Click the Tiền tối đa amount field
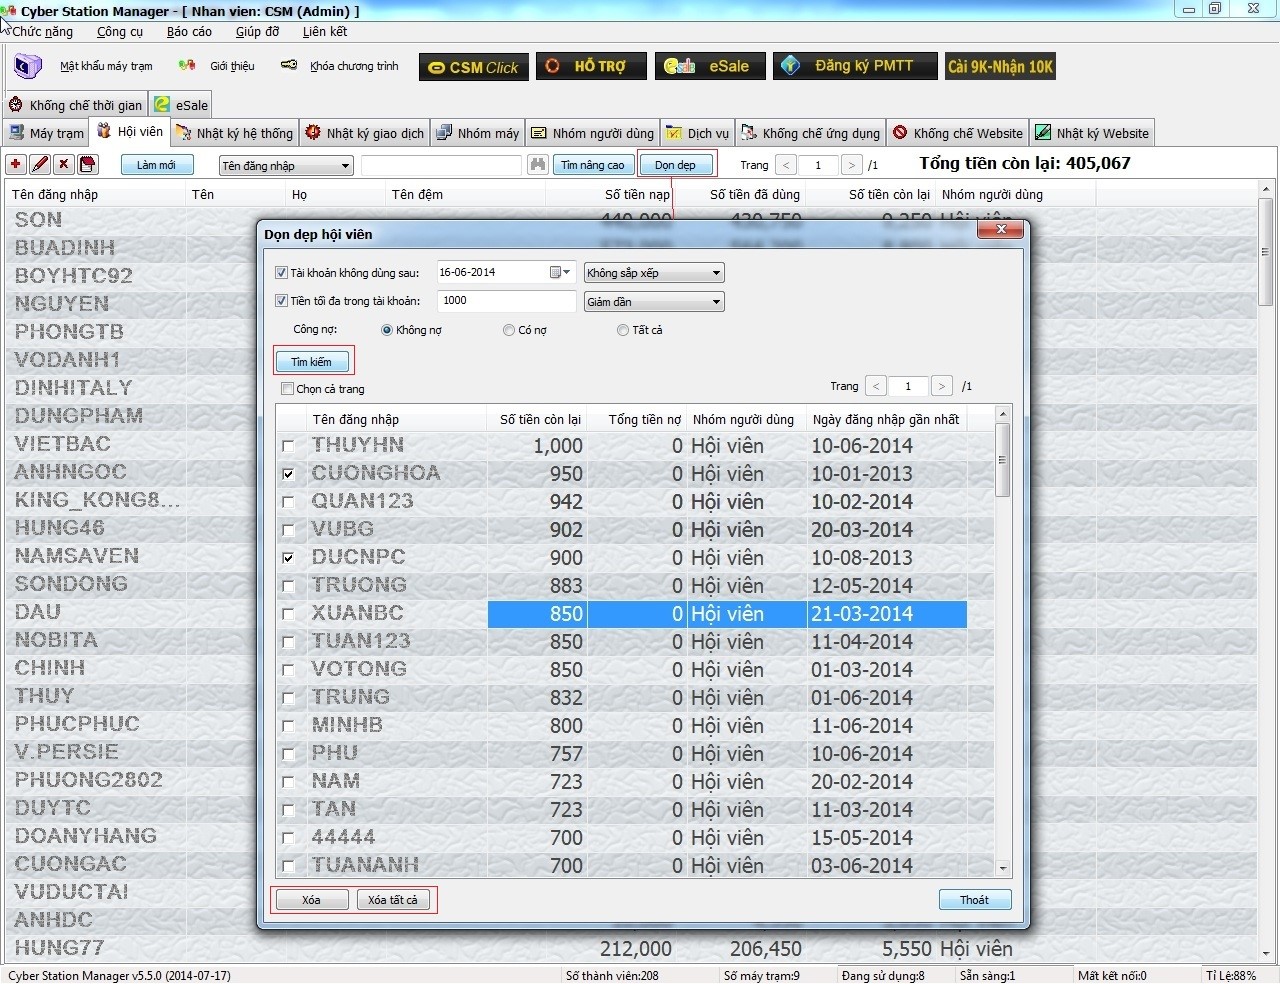This screenshot has width=1280, height=984. coord(506,301)
